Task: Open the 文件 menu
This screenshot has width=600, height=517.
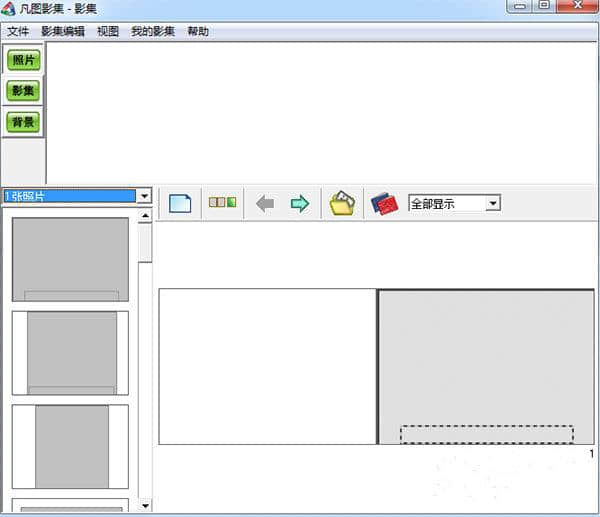Action: [19, 31]
